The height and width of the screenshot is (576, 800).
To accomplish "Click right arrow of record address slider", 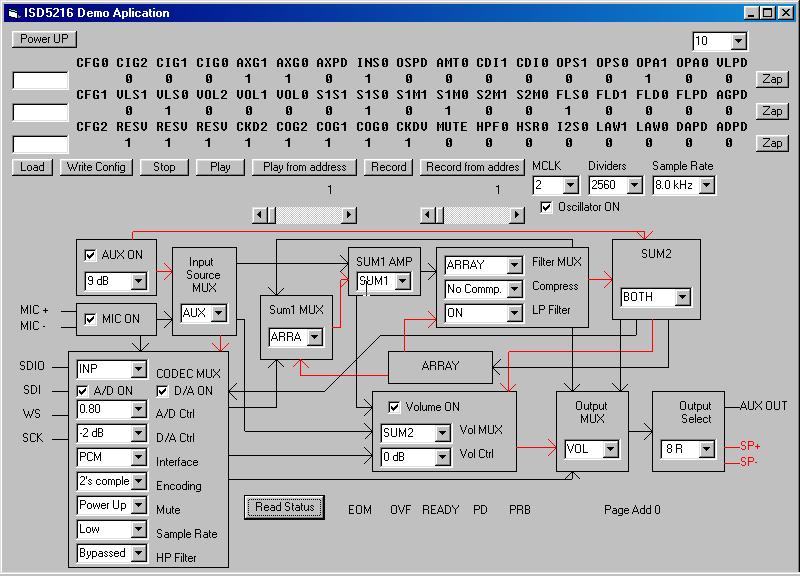I will [516, 215].
